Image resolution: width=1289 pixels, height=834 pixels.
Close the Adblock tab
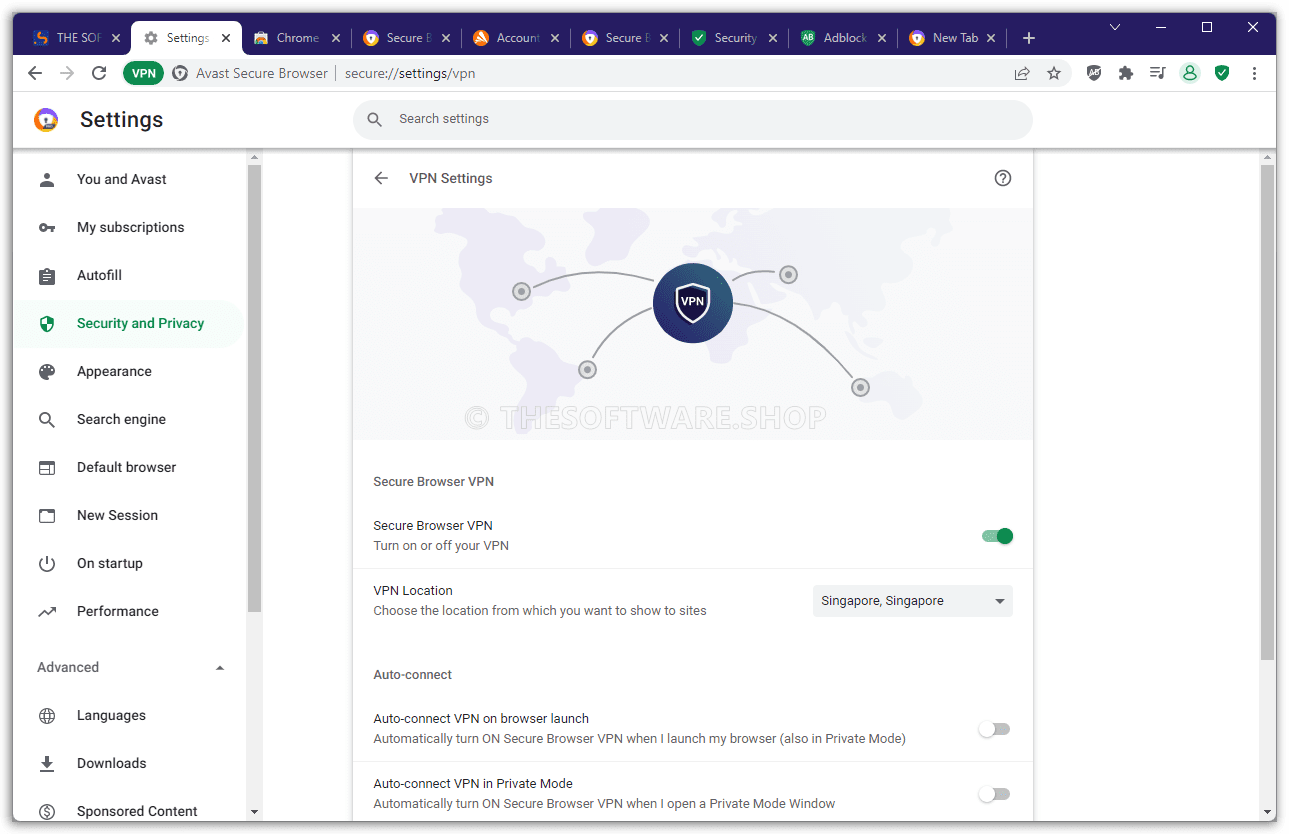click(882, 38)
